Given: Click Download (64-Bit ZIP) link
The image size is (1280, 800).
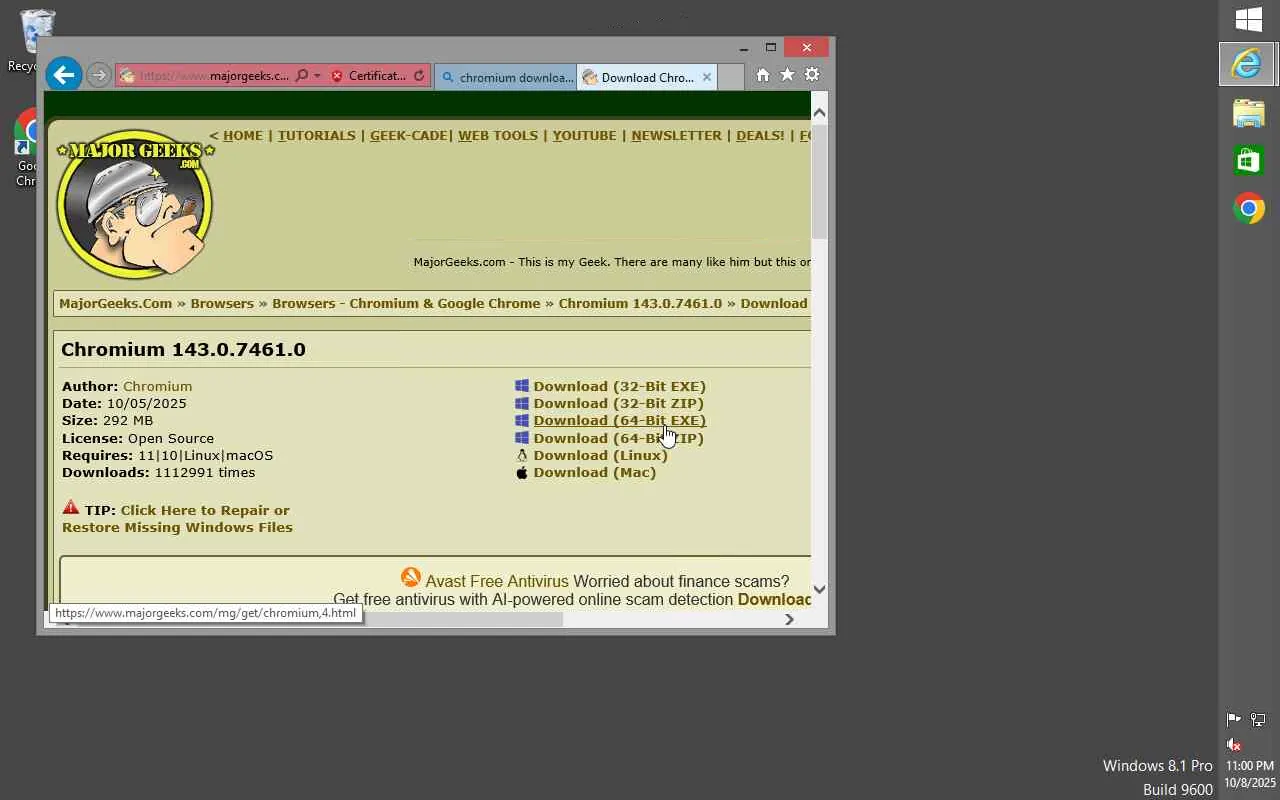Looking at the screenshot, I should pos(618,439).
